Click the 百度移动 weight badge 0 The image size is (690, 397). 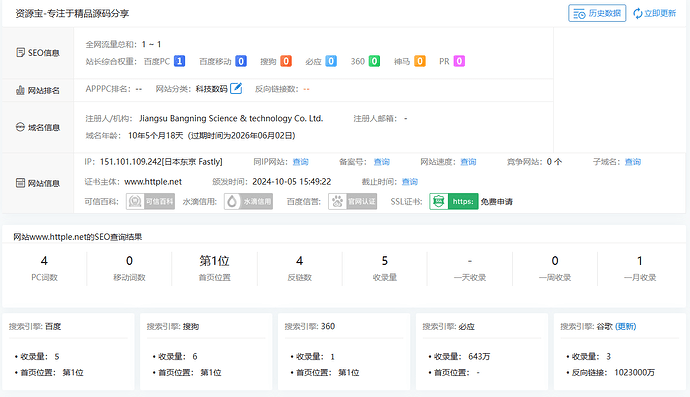pos(241,61)
